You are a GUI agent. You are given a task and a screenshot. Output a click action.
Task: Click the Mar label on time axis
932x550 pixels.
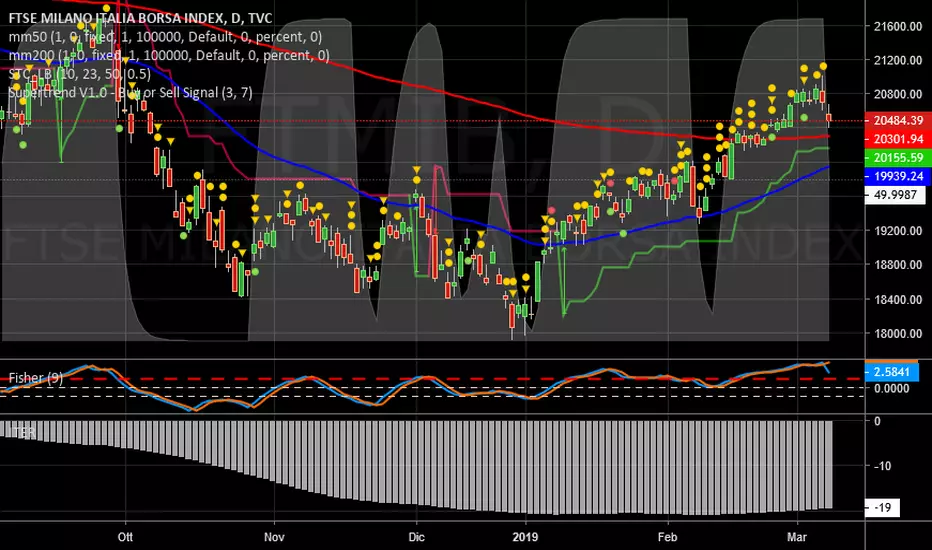click(x=797, y=537)
